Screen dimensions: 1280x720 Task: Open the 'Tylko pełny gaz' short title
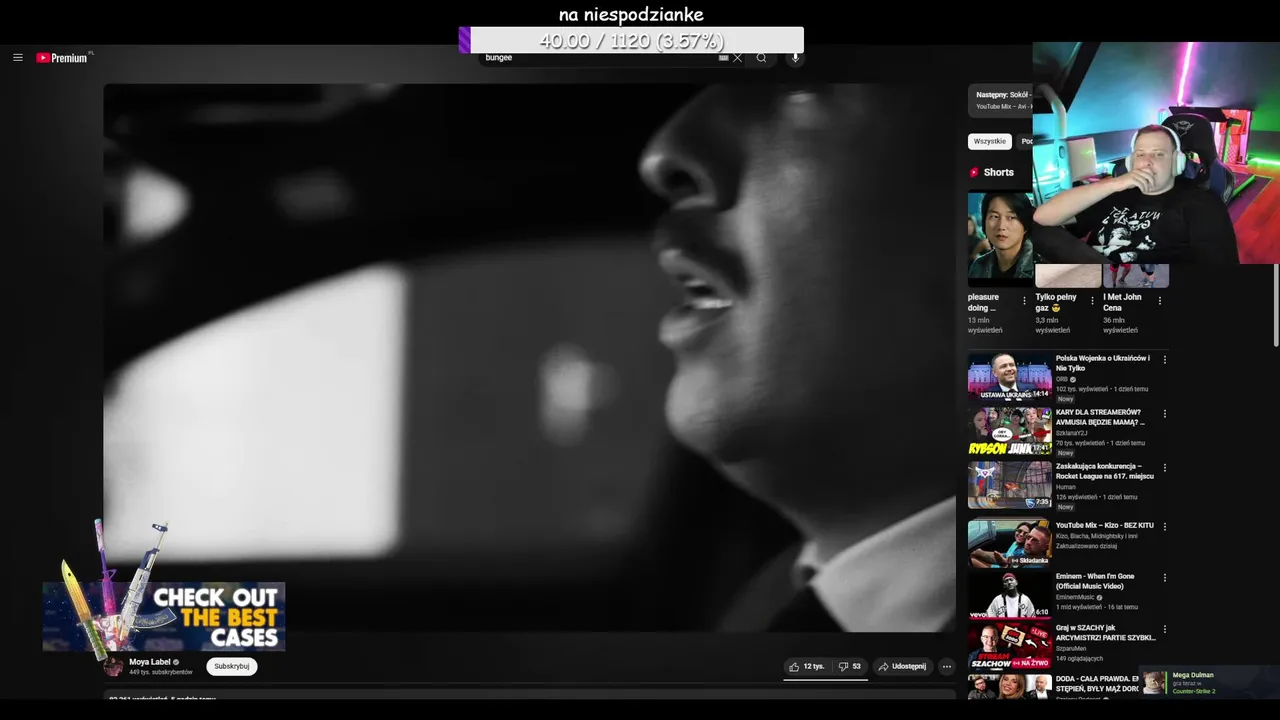(x=1056, y=302)
